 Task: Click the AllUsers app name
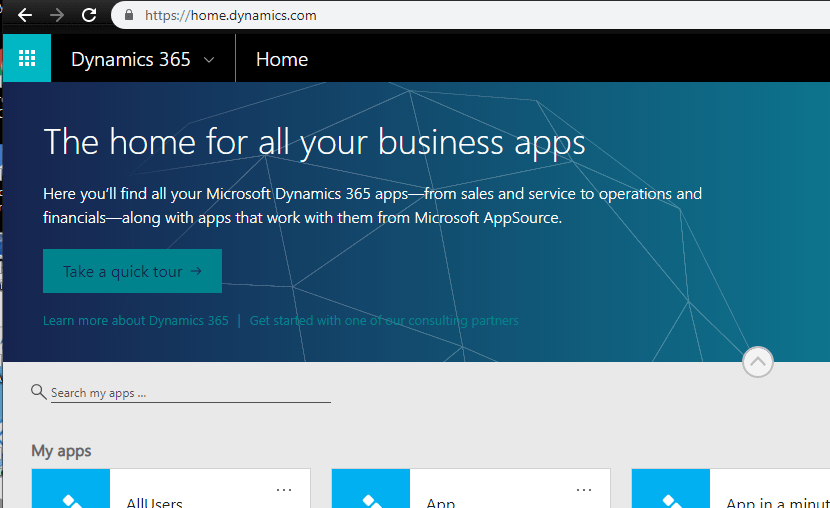(154, 502)
